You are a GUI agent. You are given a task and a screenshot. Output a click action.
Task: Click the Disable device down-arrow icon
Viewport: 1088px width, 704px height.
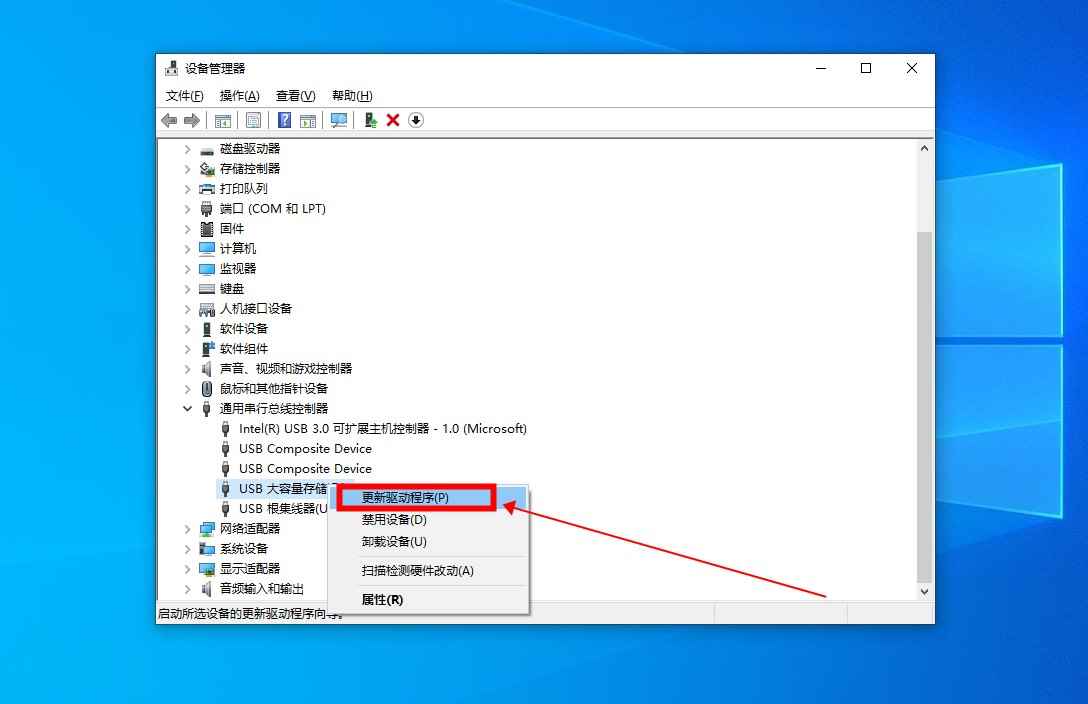tap(415, 120)
